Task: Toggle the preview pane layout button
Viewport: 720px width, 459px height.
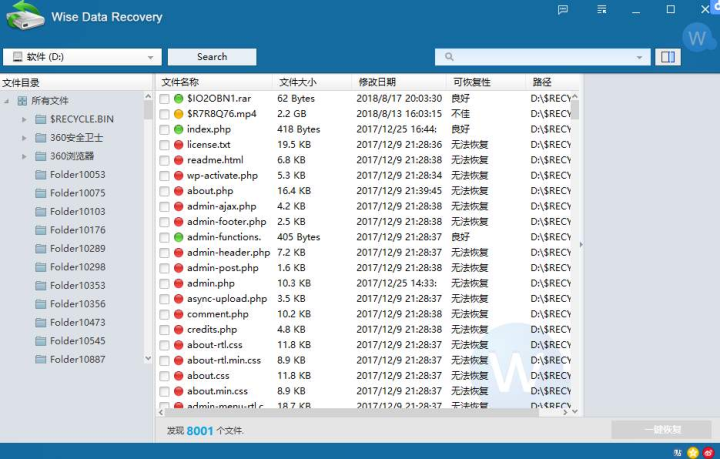Action: (x=667, y=57)
